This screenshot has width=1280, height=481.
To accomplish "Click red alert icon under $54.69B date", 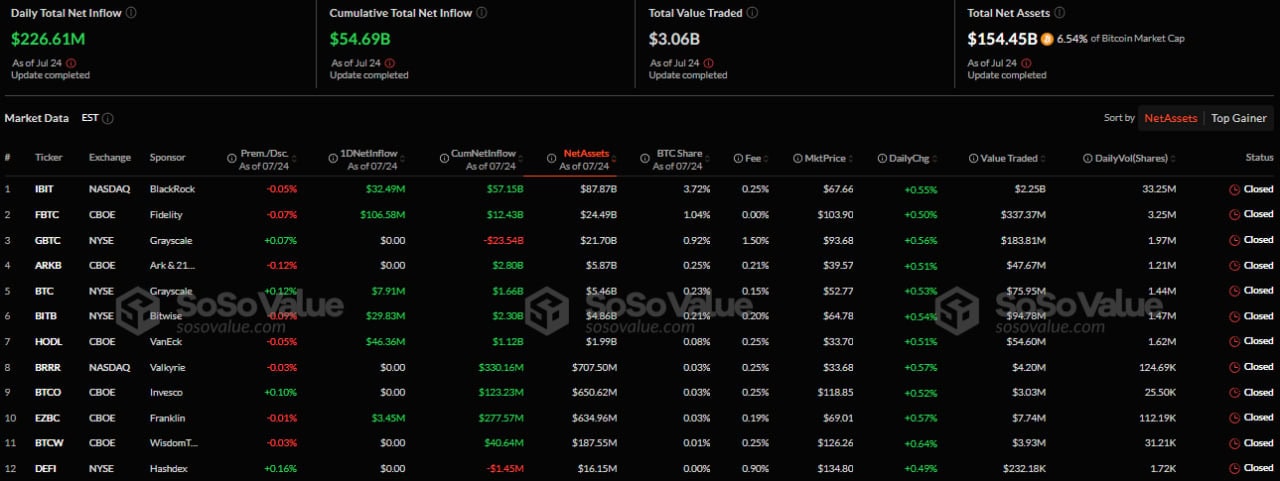I will pos(389,63).
